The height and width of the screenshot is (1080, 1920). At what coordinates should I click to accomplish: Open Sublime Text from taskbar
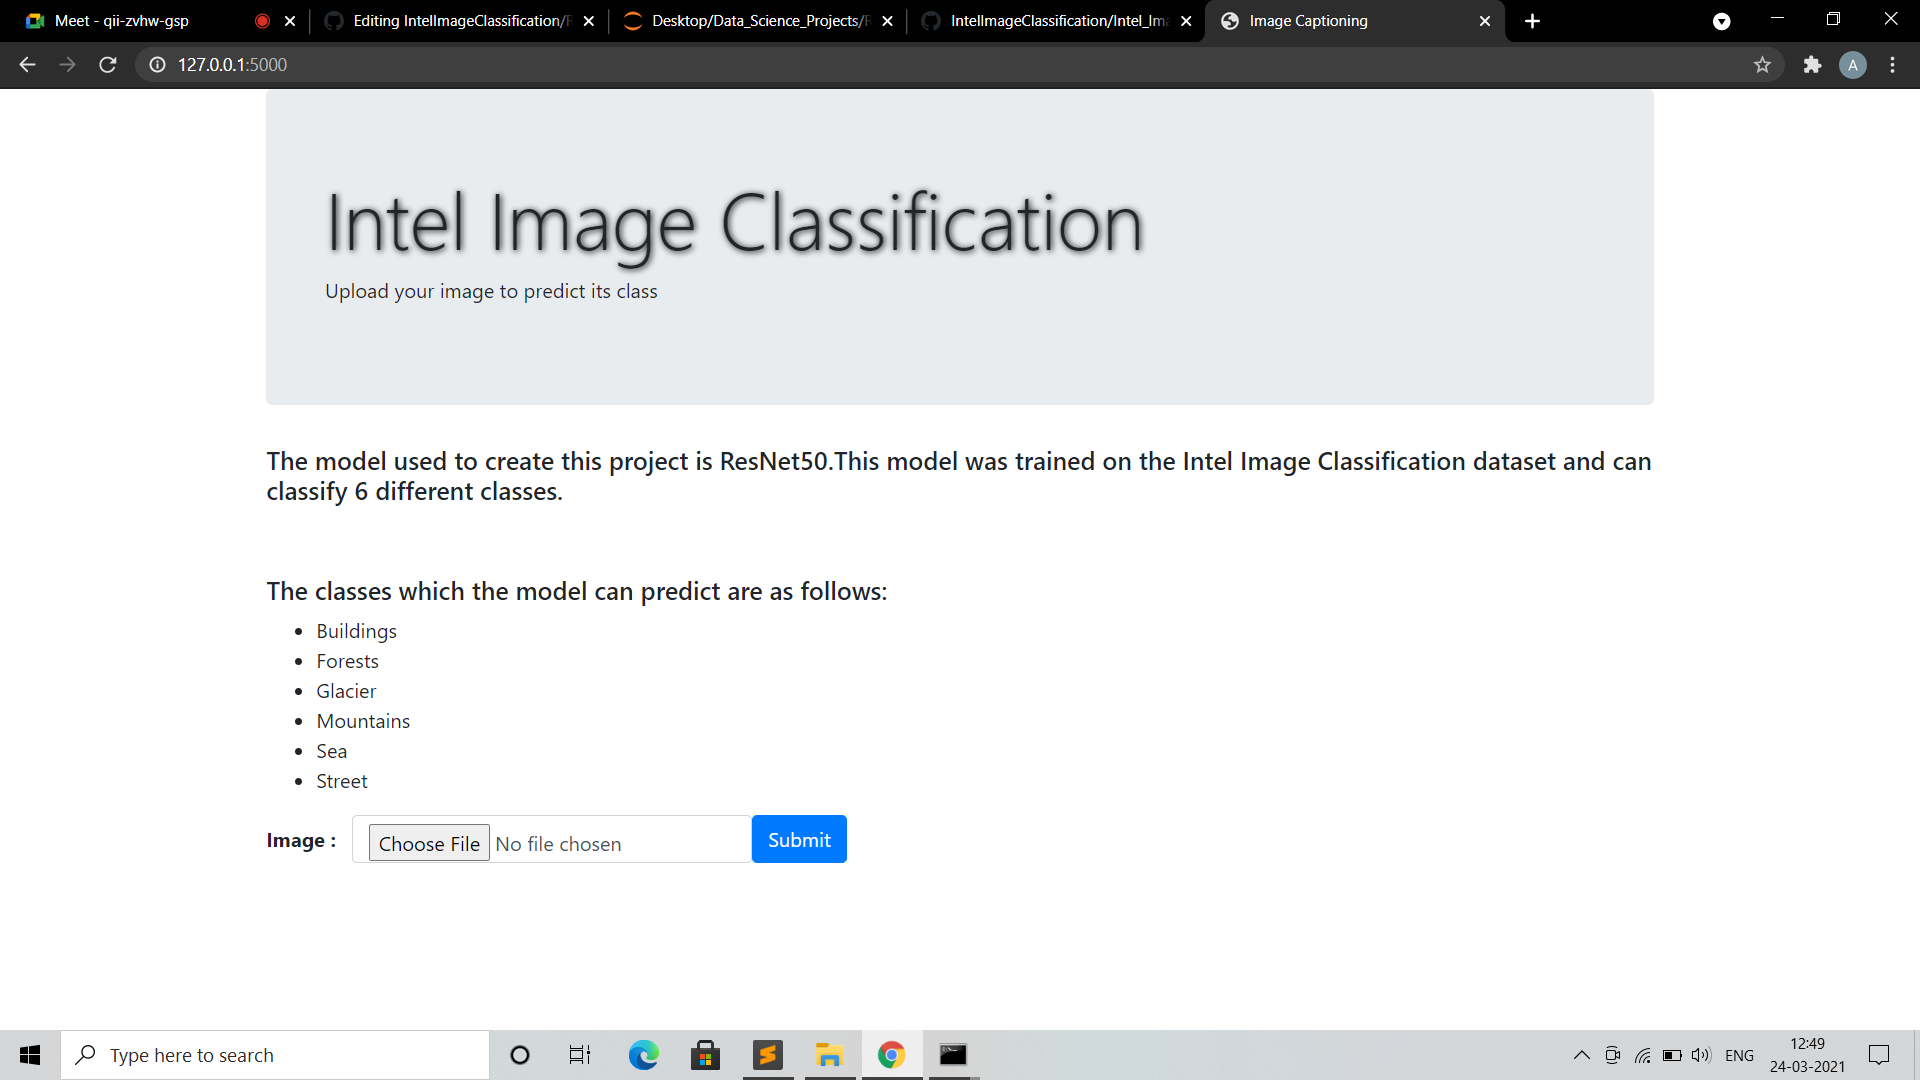pyautogui.click(x=767, y=1055)
